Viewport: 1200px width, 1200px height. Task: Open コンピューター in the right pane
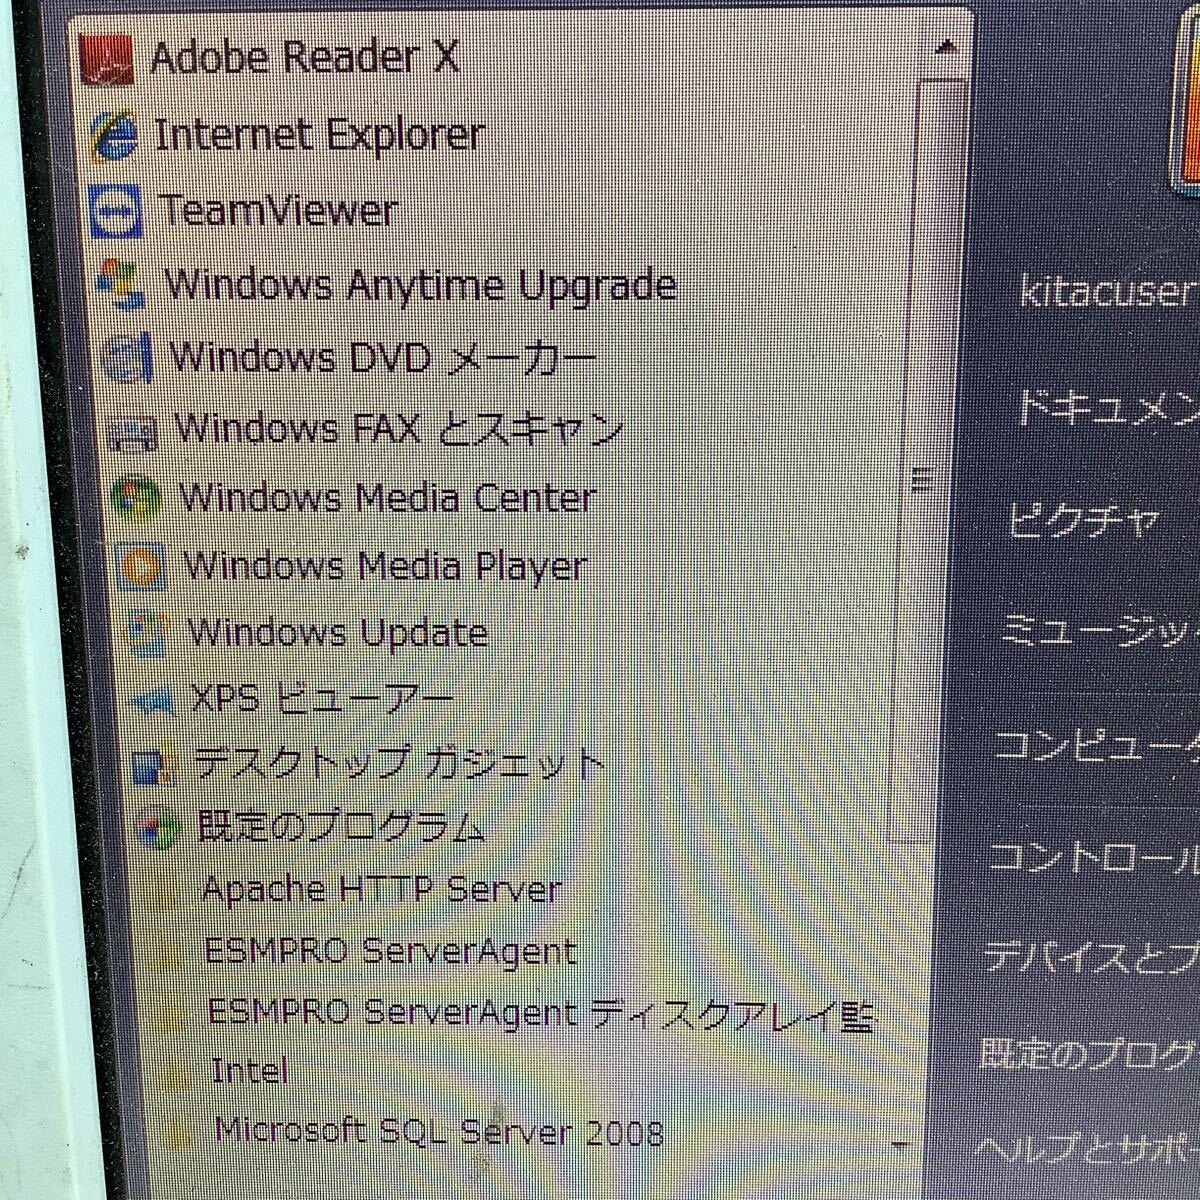point(1097,744)
